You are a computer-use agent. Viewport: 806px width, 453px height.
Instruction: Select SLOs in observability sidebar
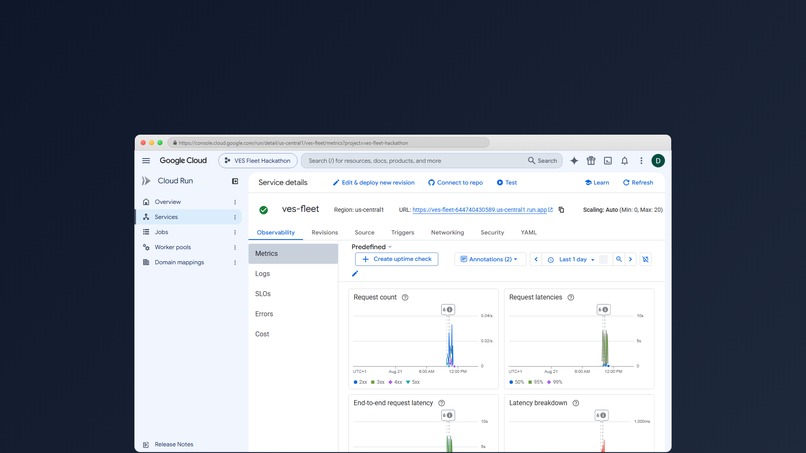pos(293,294)
